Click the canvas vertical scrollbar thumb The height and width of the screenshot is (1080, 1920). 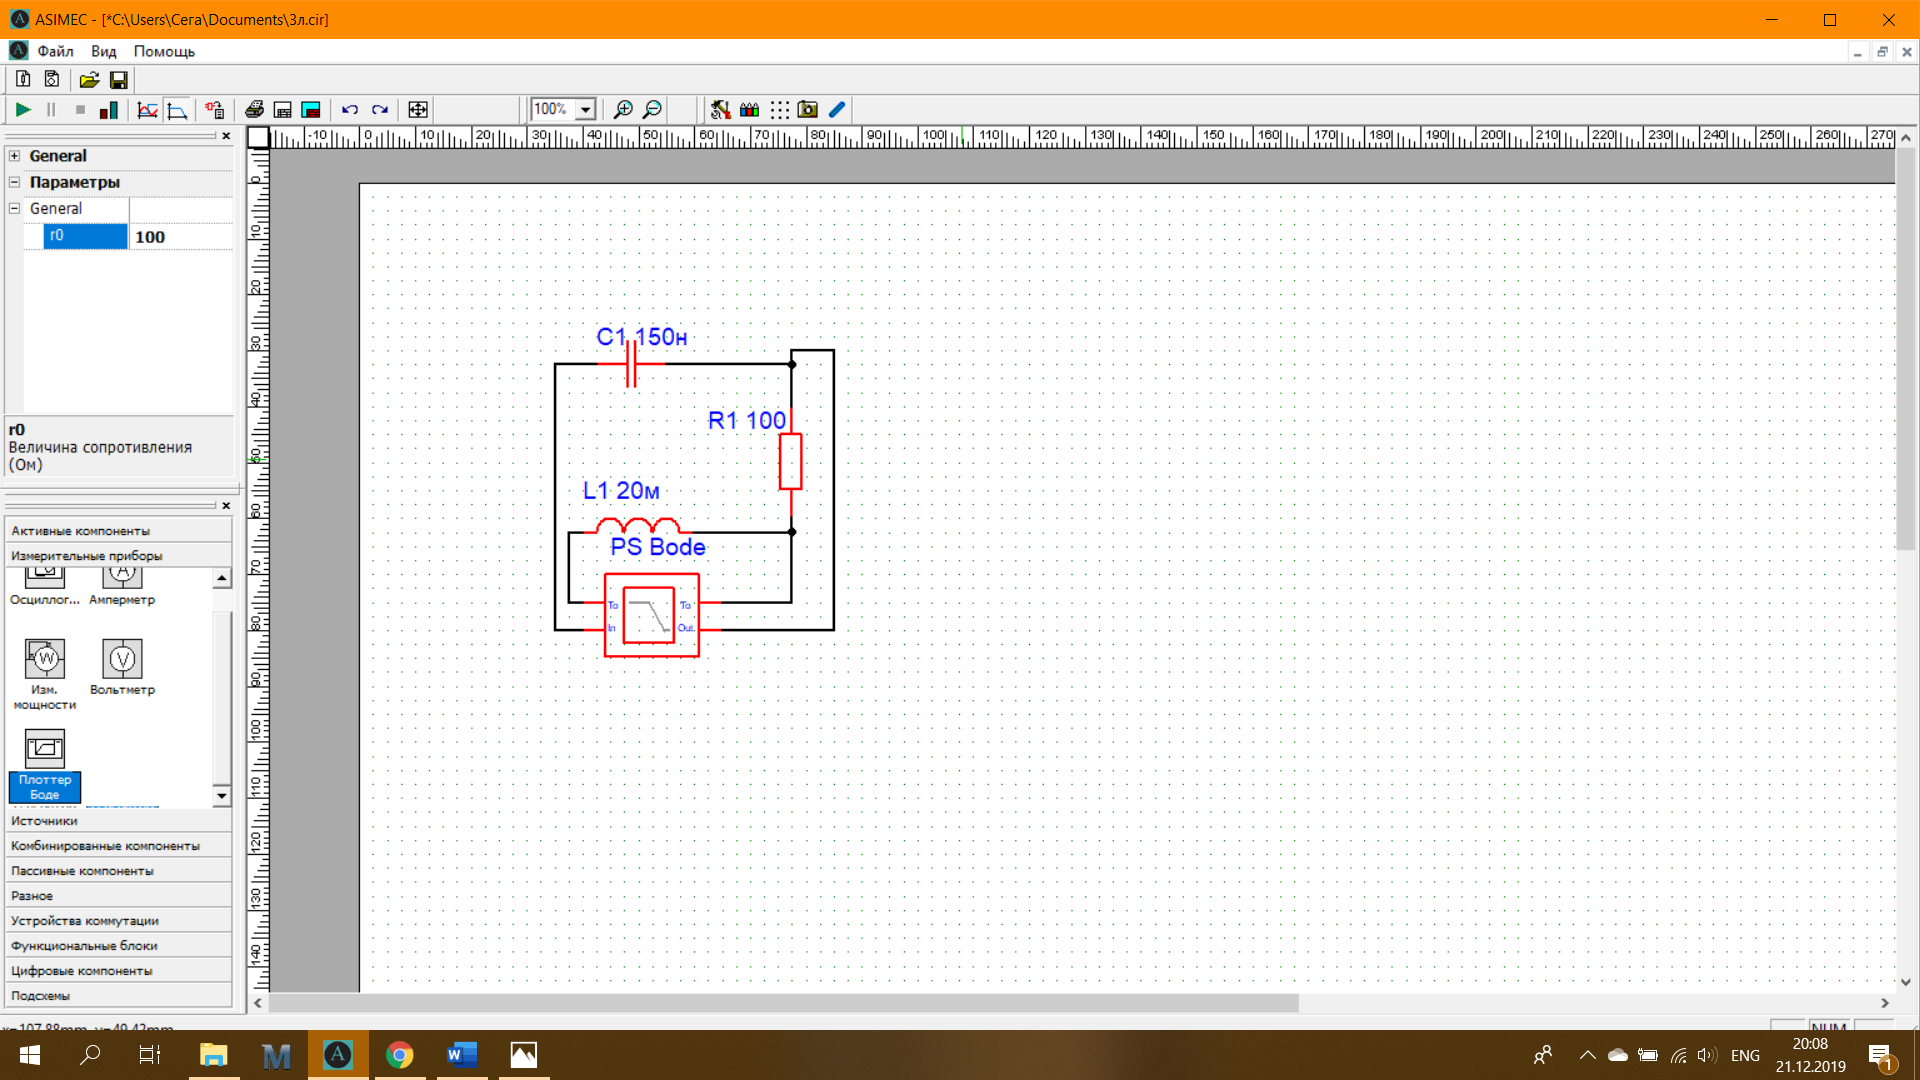click(1906, 349)
